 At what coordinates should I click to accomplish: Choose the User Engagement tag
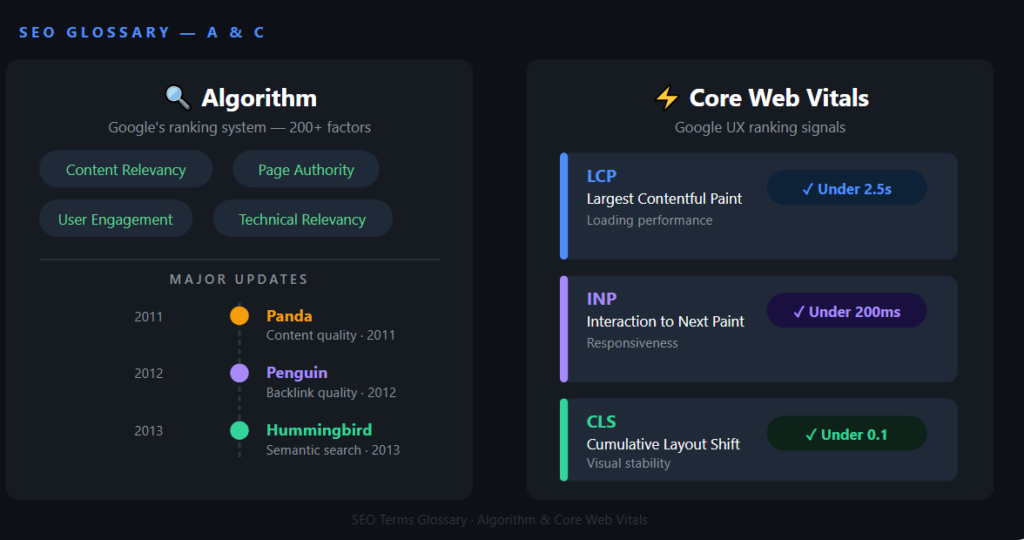[x=116, y=219]
